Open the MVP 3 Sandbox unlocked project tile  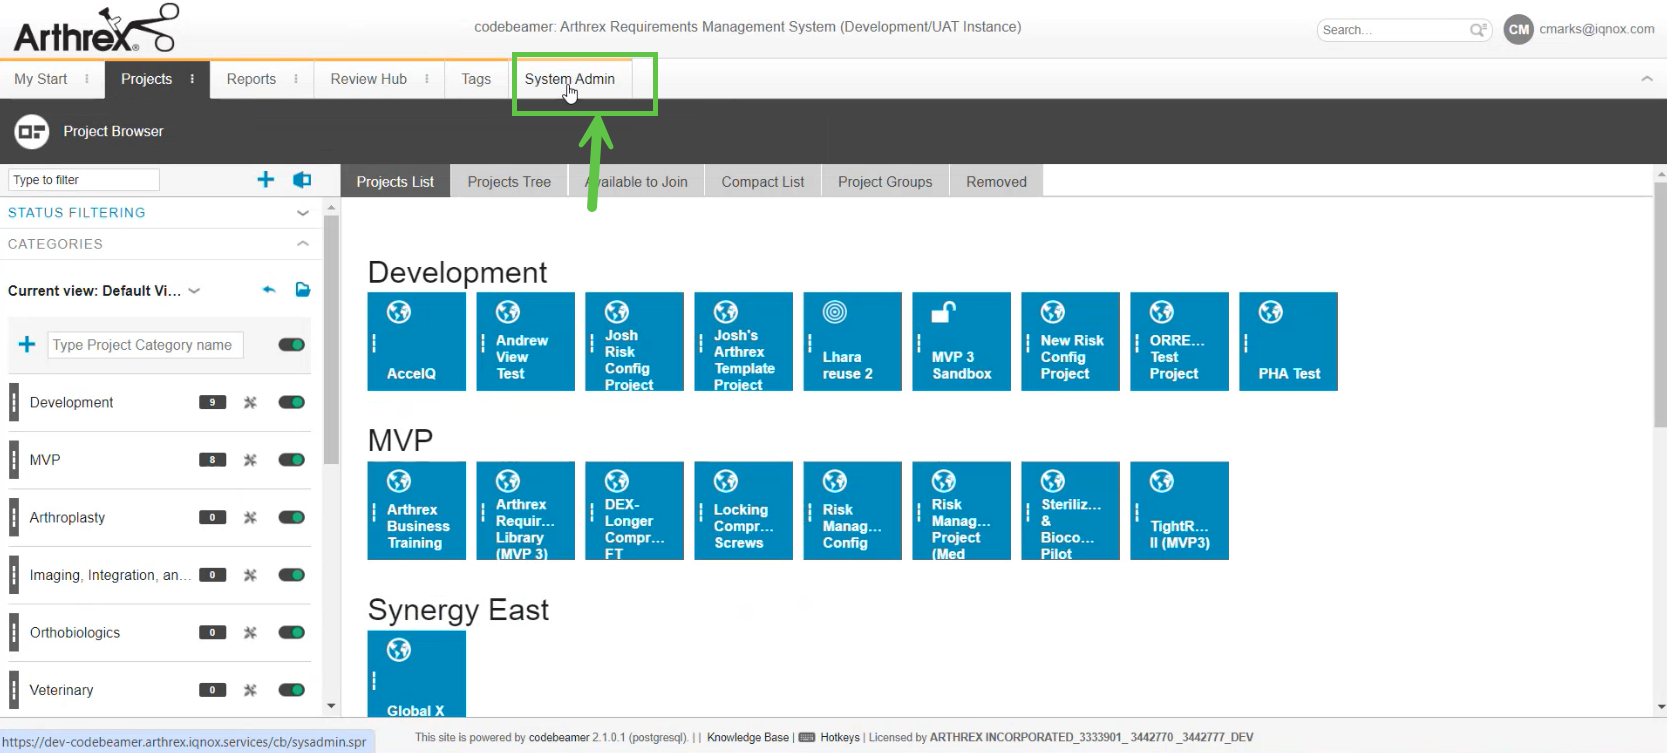pyautogui.click(x=961, y=341)
